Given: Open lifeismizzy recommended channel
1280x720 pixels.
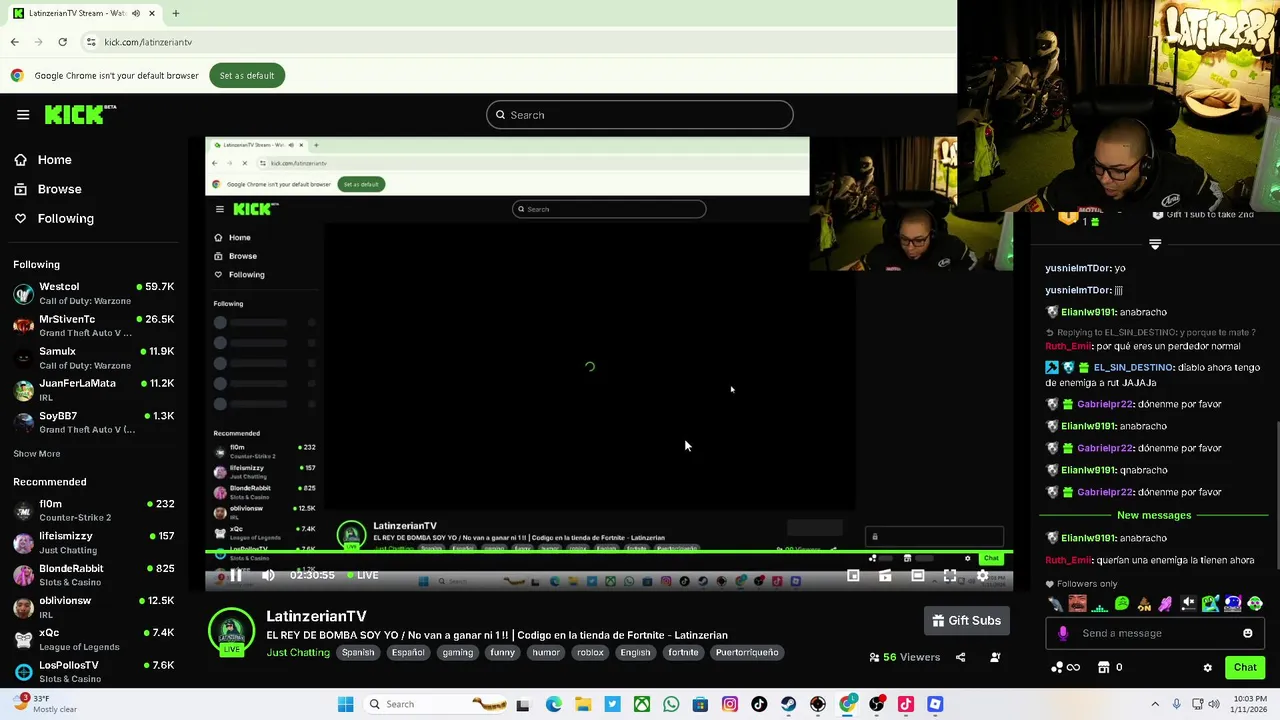Looking at the screenshot, I should (95, 542).
